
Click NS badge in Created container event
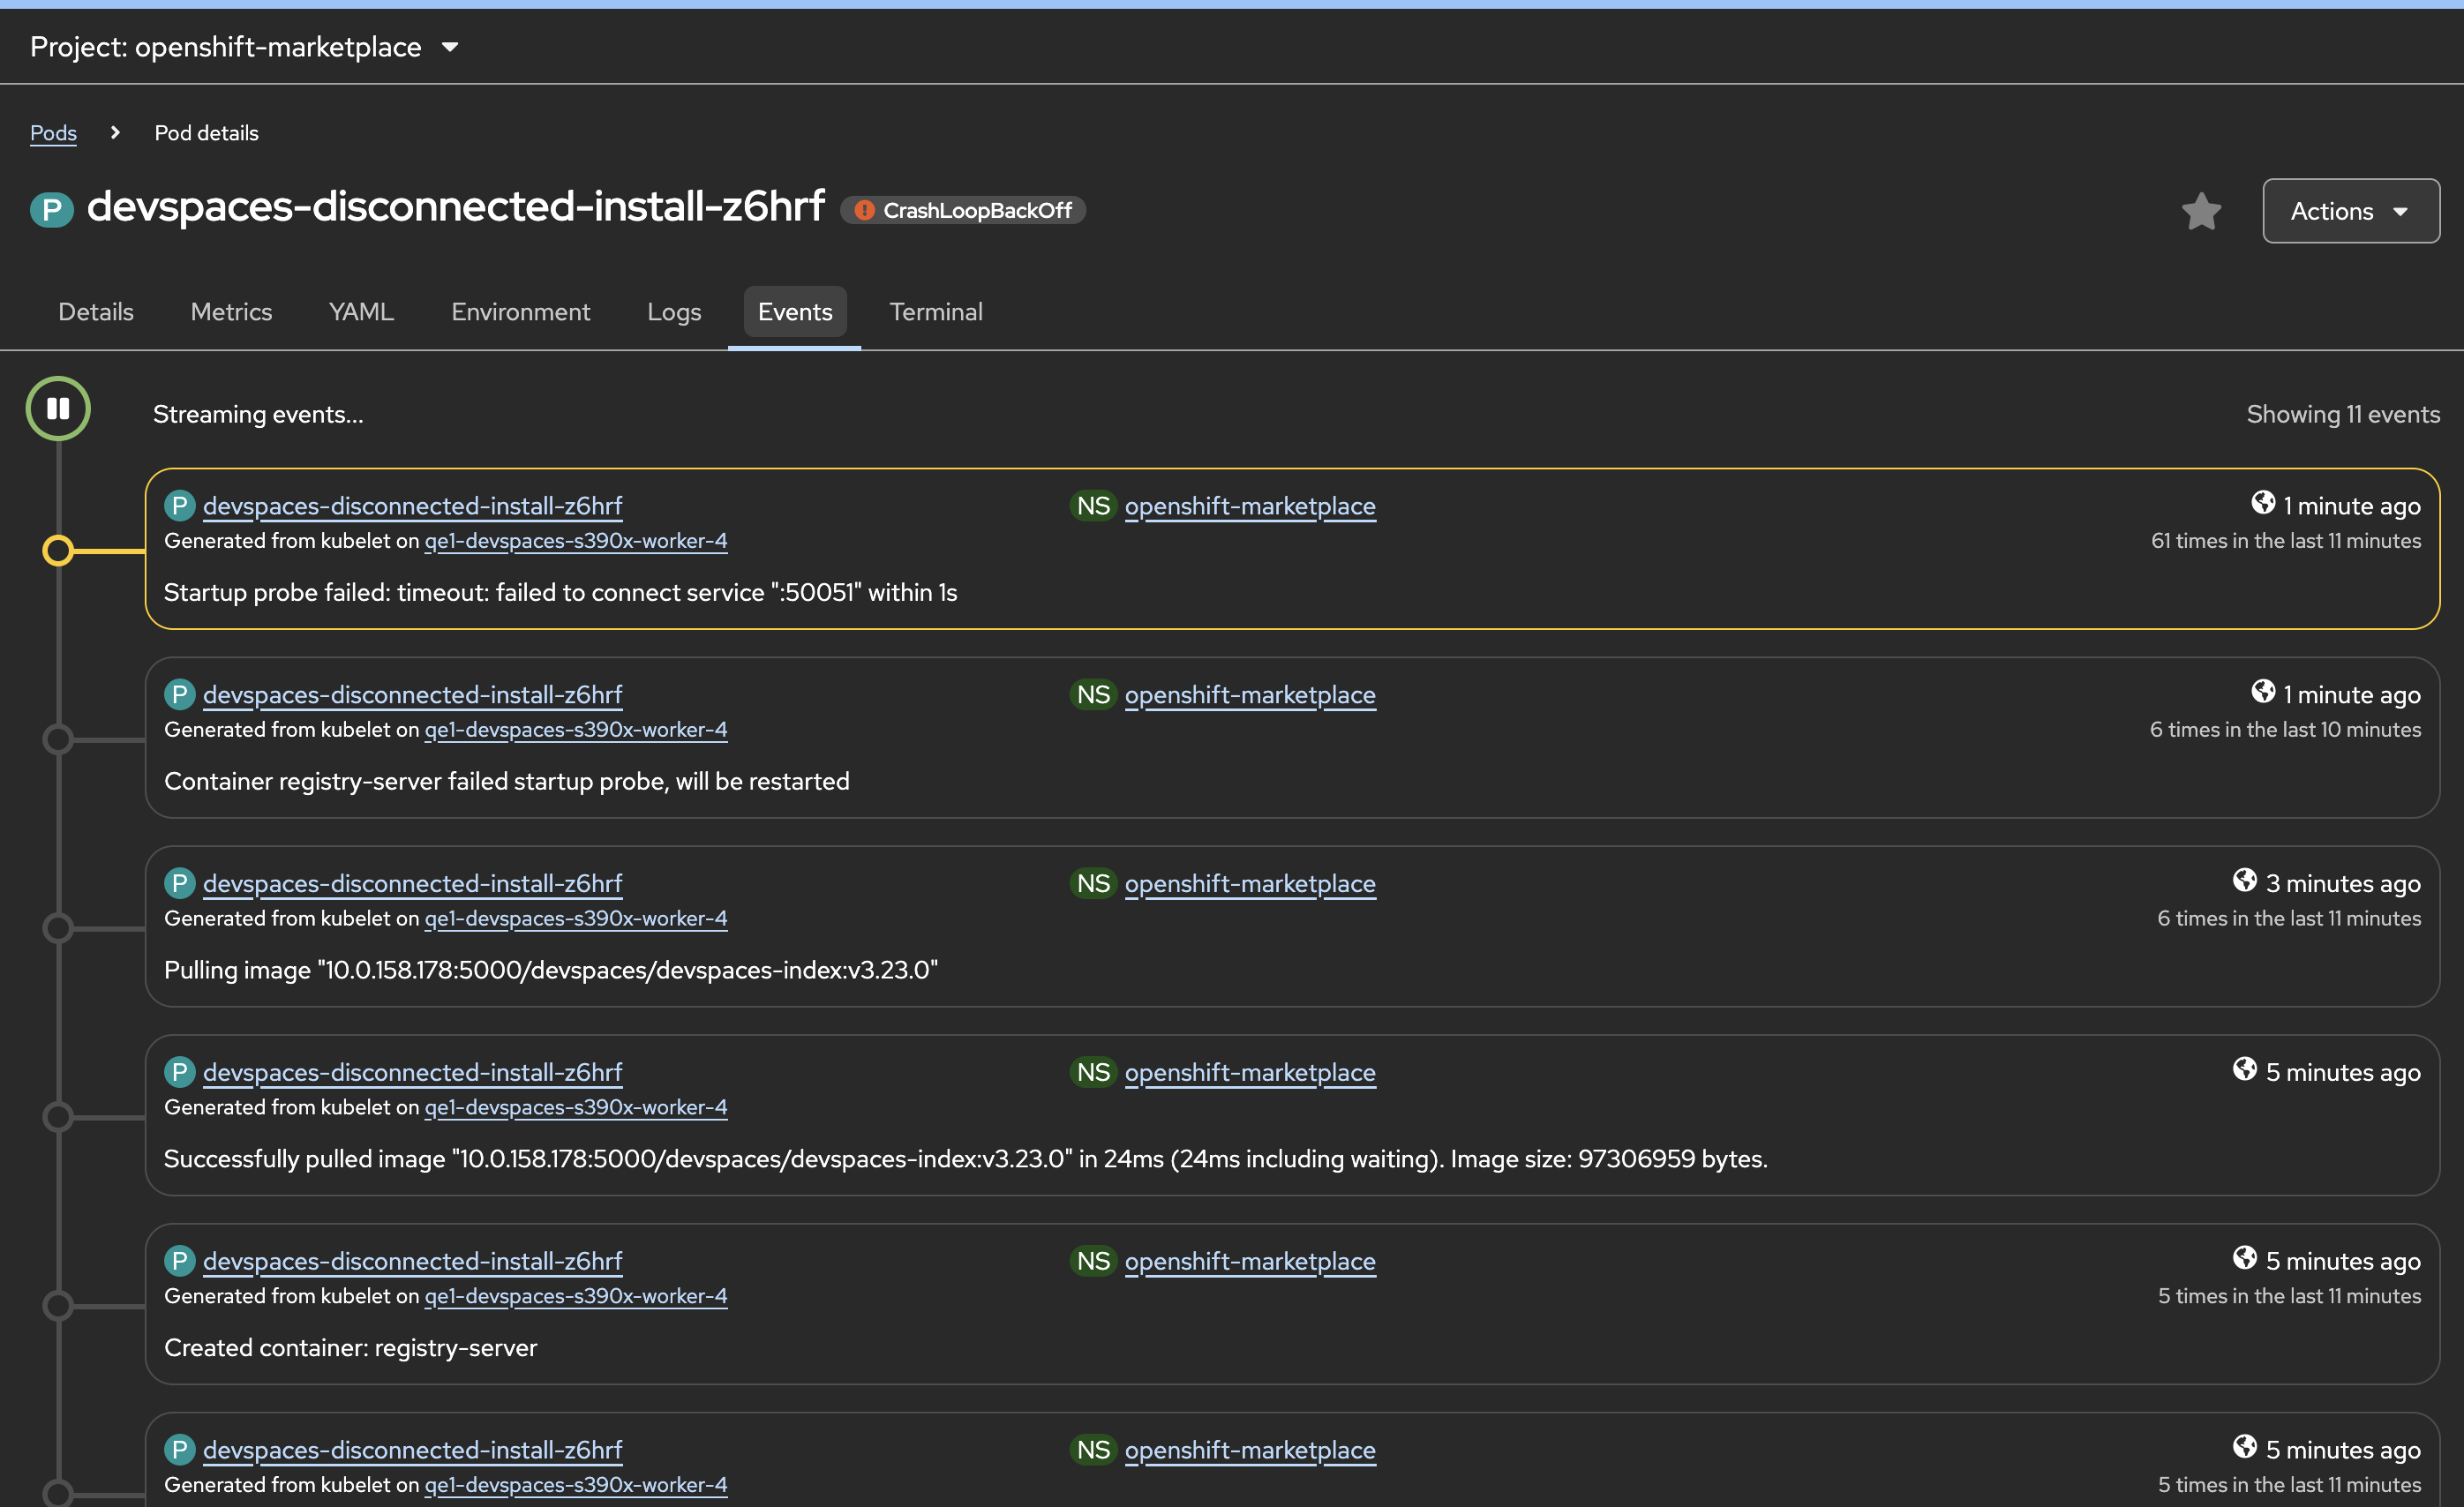pyautogui.click(x=1093, y=1261)
